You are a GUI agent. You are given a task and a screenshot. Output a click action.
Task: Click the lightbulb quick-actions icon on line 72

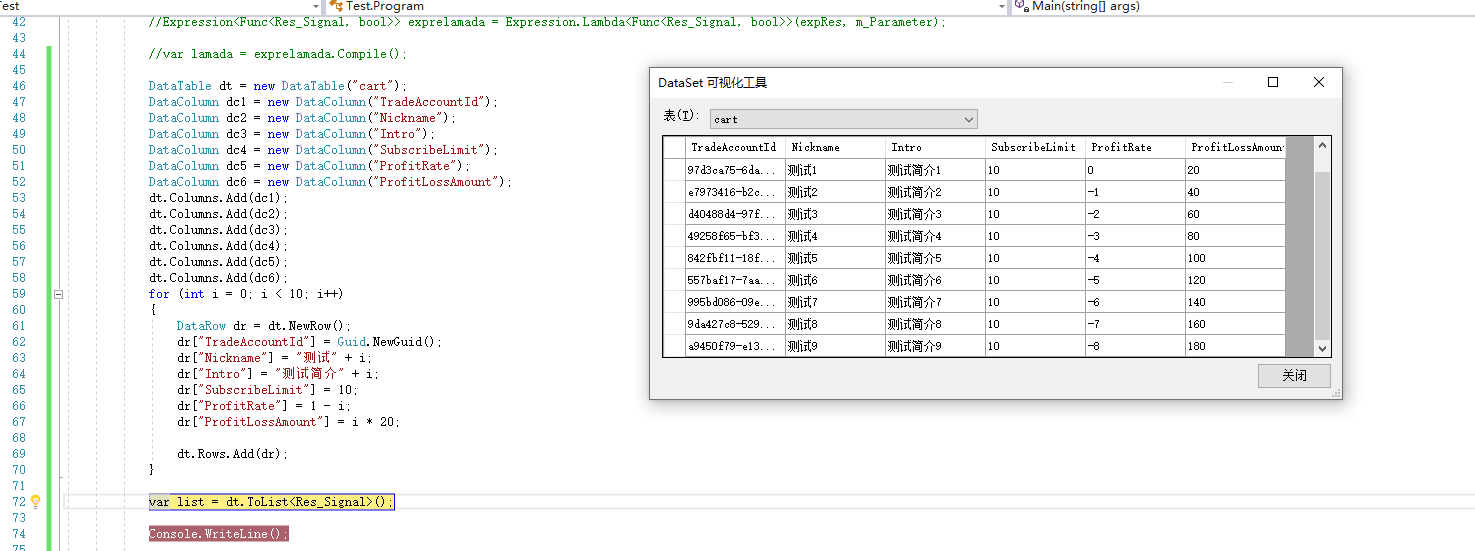pos(35,502)
